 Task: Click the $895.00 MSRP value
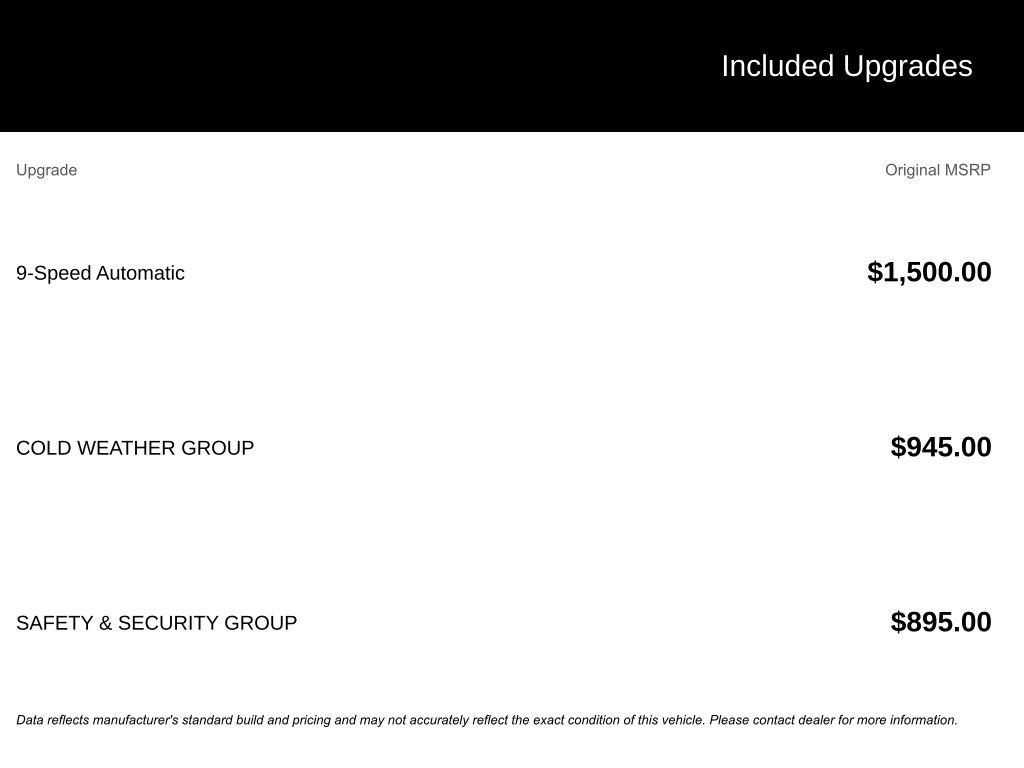click(x=940, y=622)
